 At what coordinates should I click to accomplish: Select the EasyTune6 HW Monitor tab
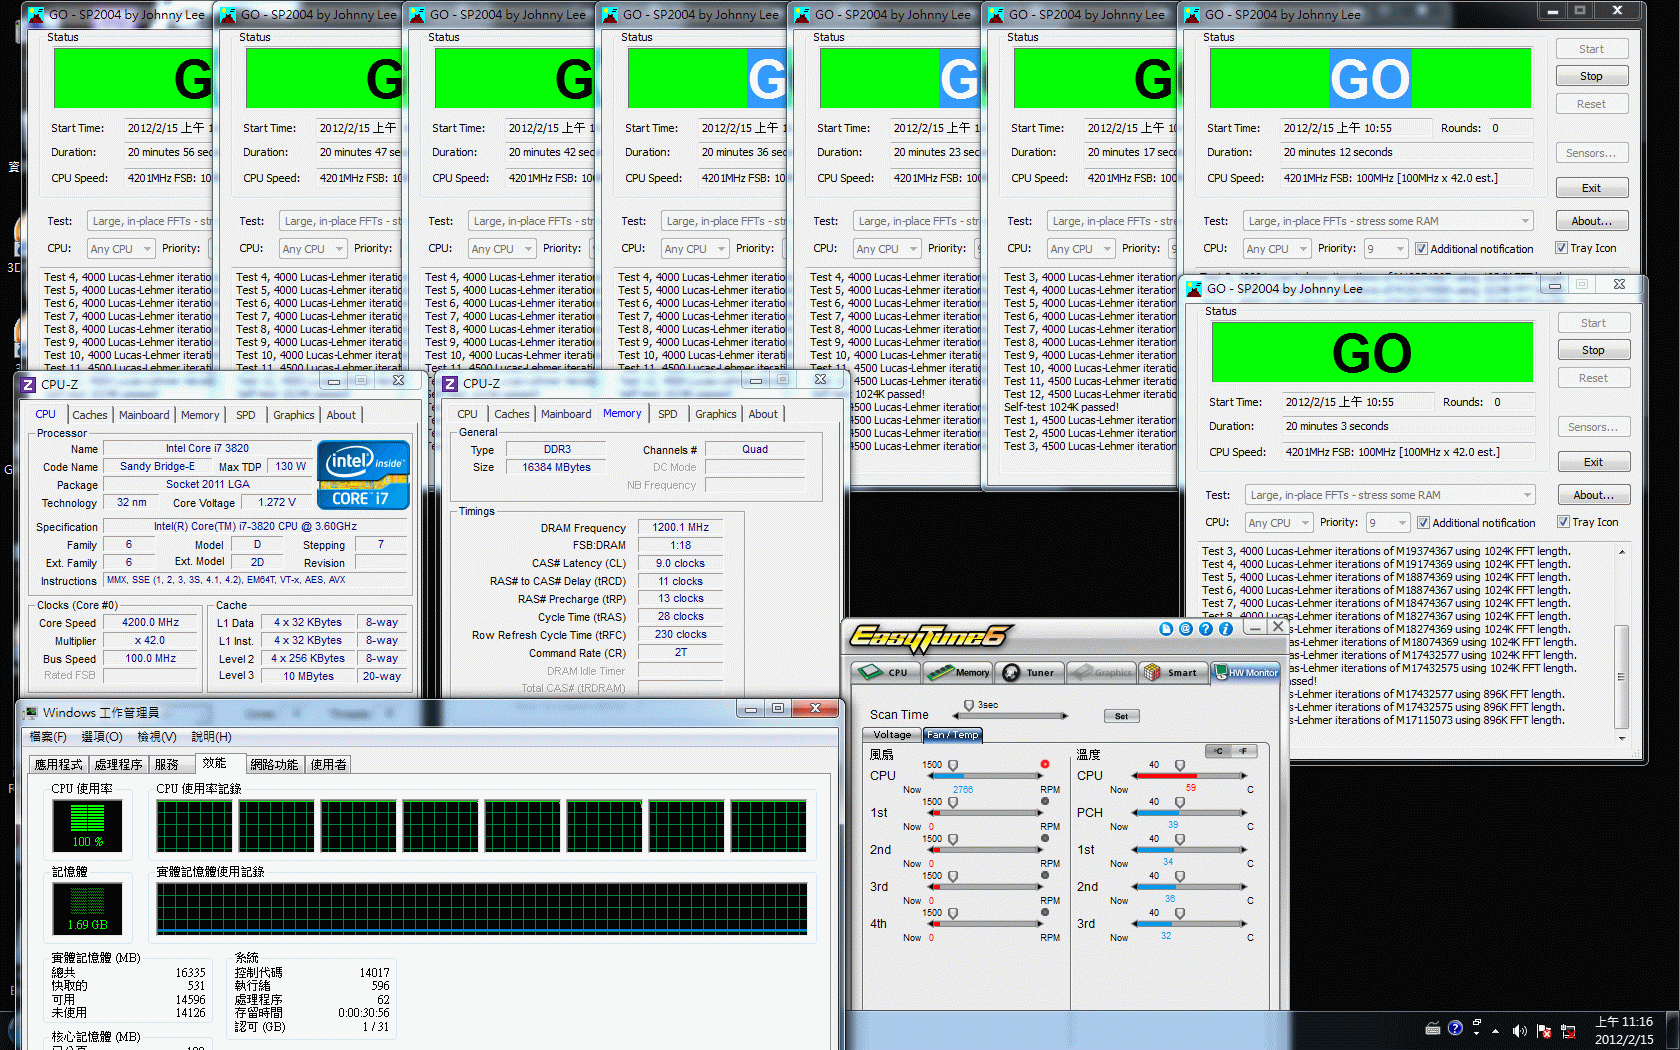coord(1246,672)
